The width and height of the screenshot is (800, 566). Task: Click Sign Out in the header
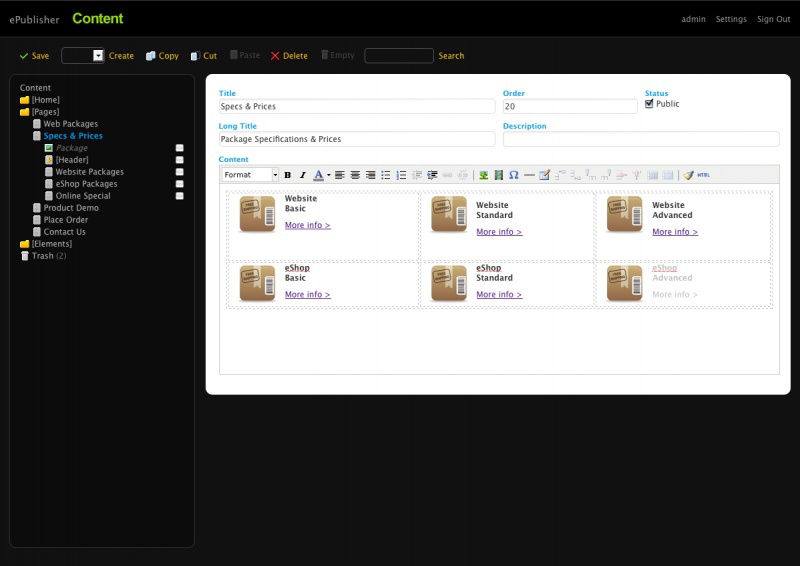[x=773, y=19]
